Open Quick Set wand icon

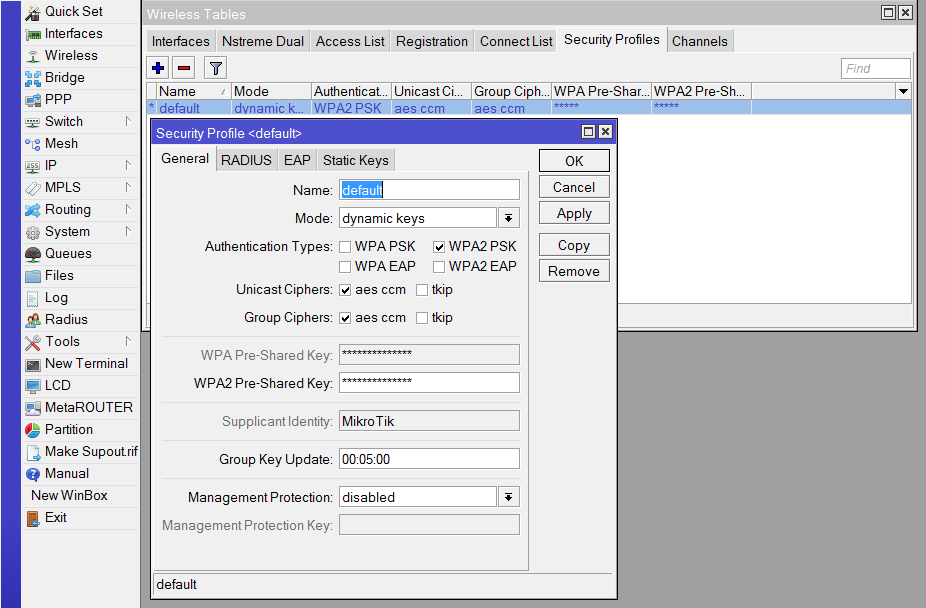pyautogui.click(x=33, y=12)
